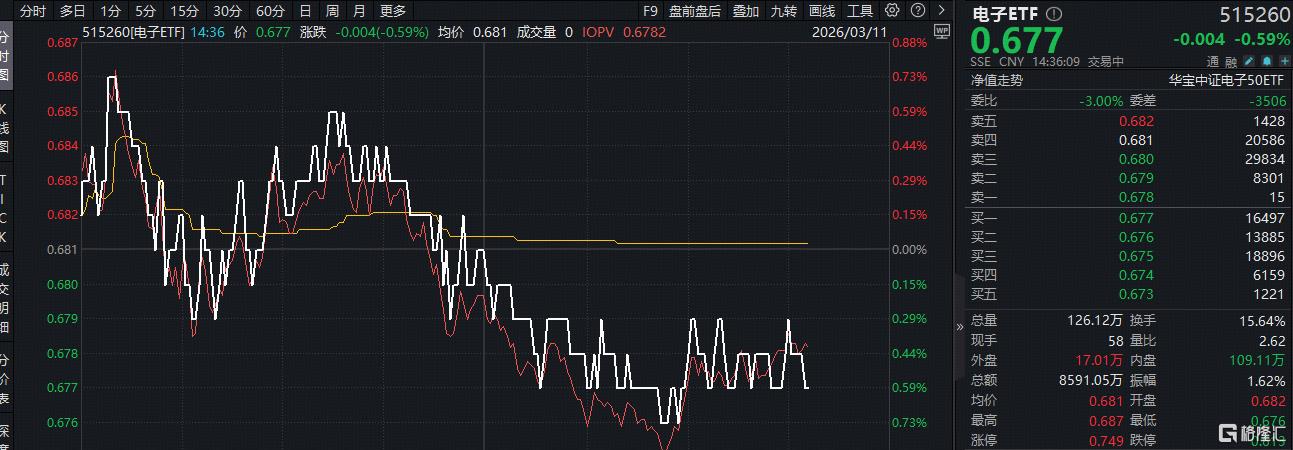
Task: Open the TICK sidebar tab
Action: 6,207
